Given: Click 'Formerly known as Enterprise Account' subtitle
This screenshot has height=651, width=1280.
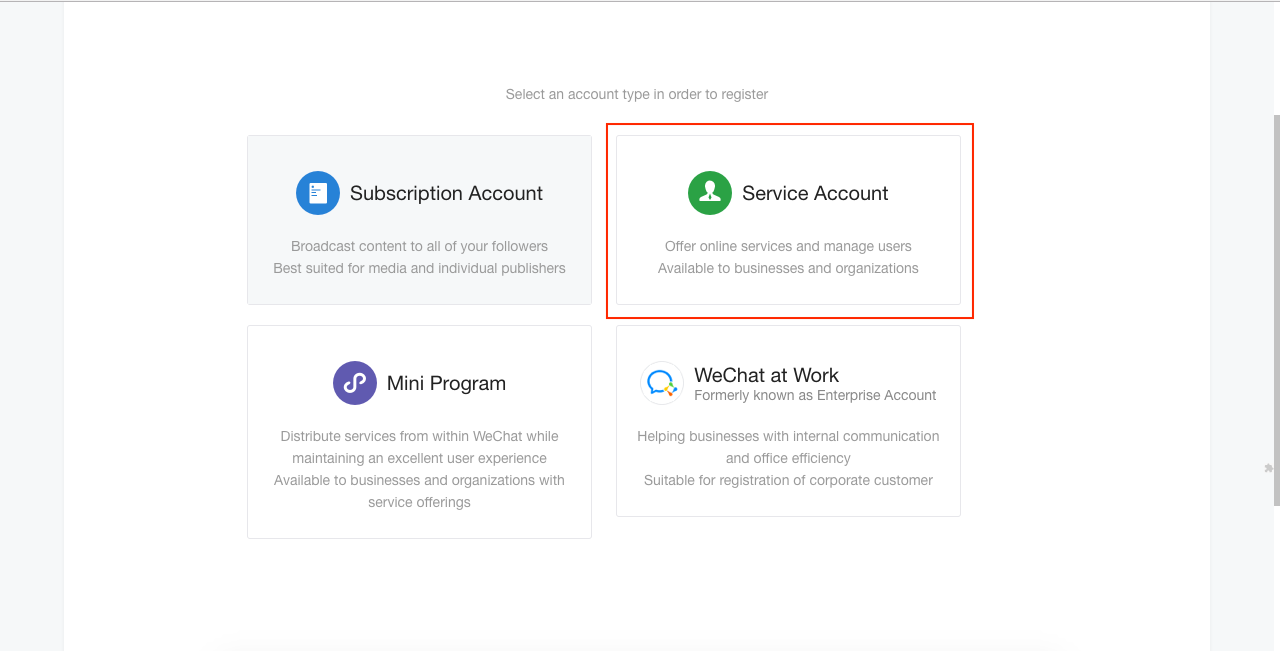Looking at the screenshot, I should [815, 395].
